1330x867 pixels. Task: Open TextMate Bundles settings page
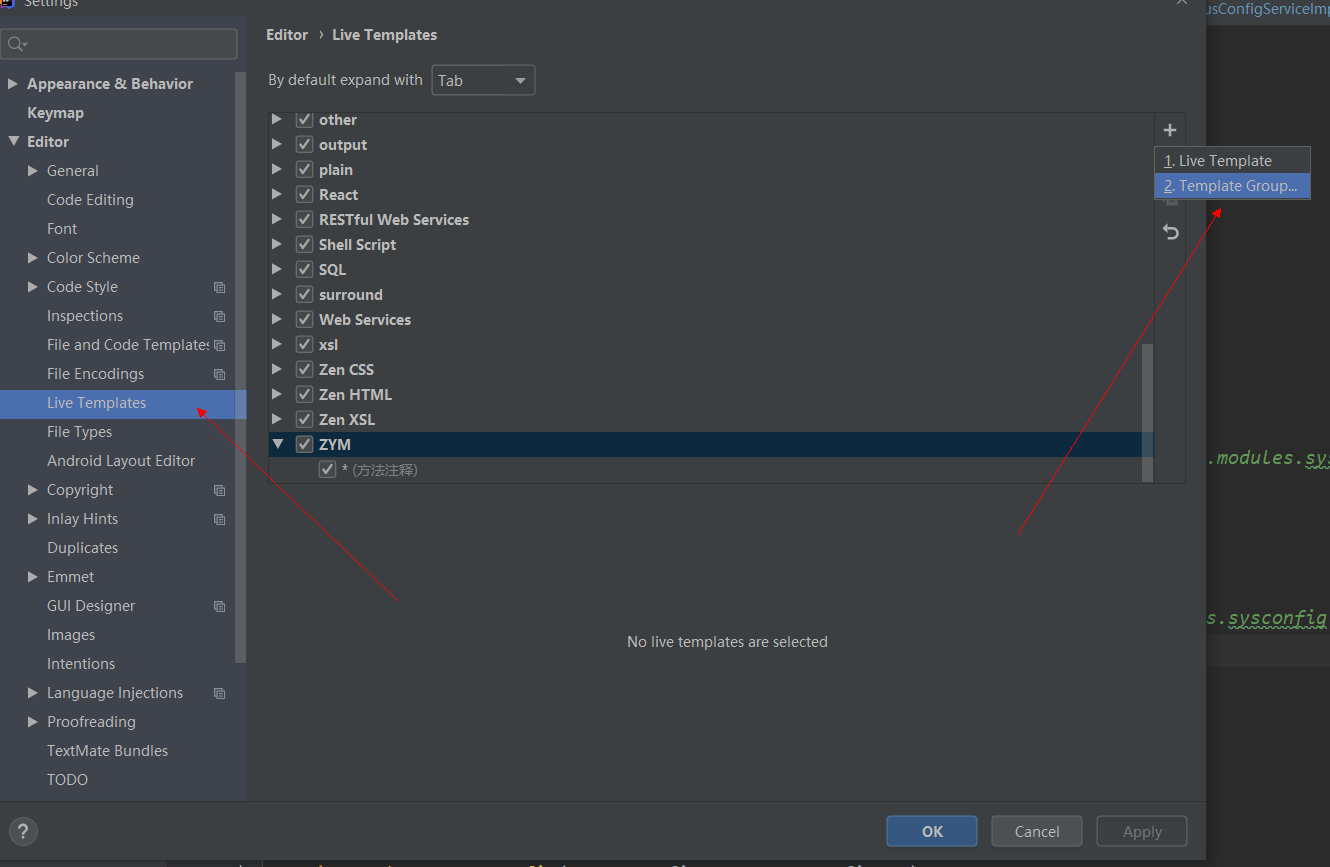[107, 751]
